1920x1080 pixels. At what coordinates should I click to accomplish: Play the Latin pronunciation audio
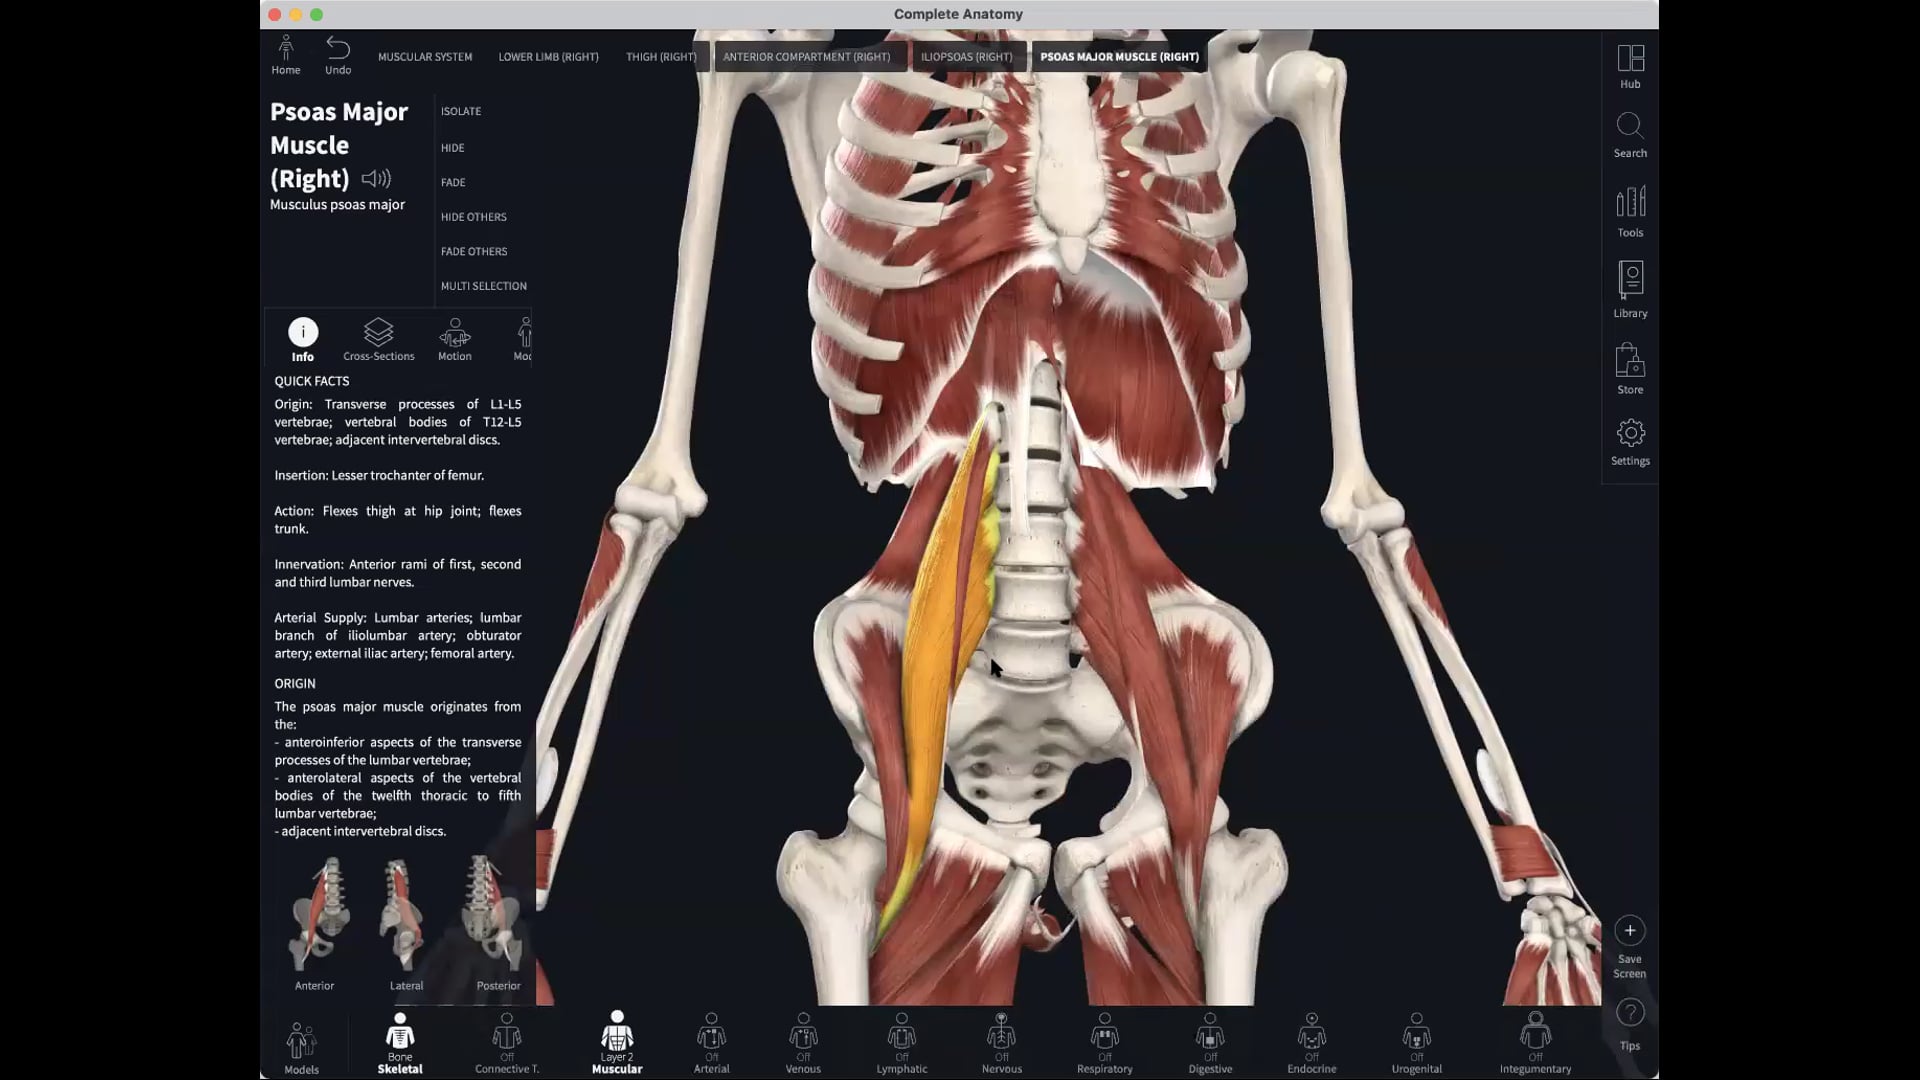click(376, 179)
